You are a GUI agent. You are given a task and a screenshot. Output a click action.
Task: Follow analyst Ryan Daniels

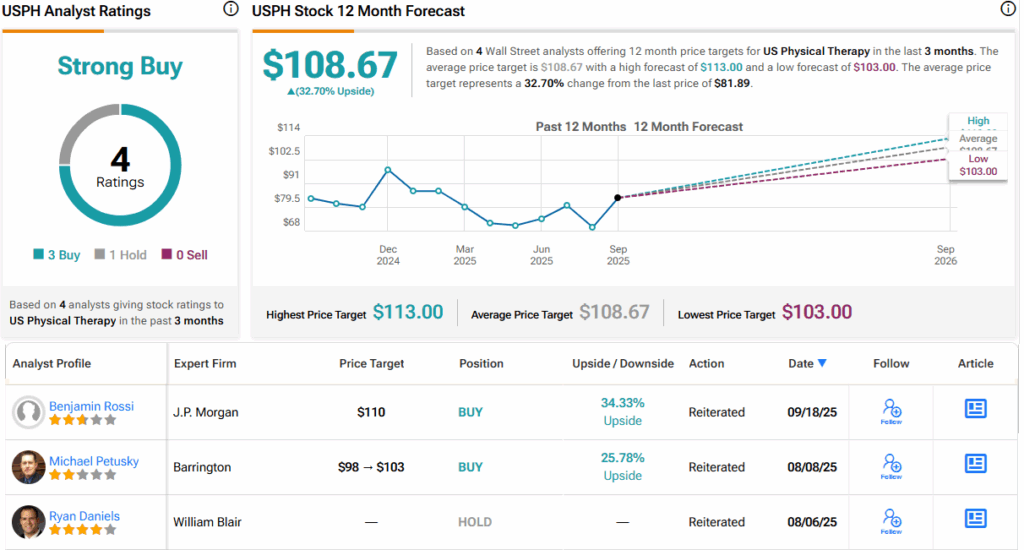pos(891,521)
